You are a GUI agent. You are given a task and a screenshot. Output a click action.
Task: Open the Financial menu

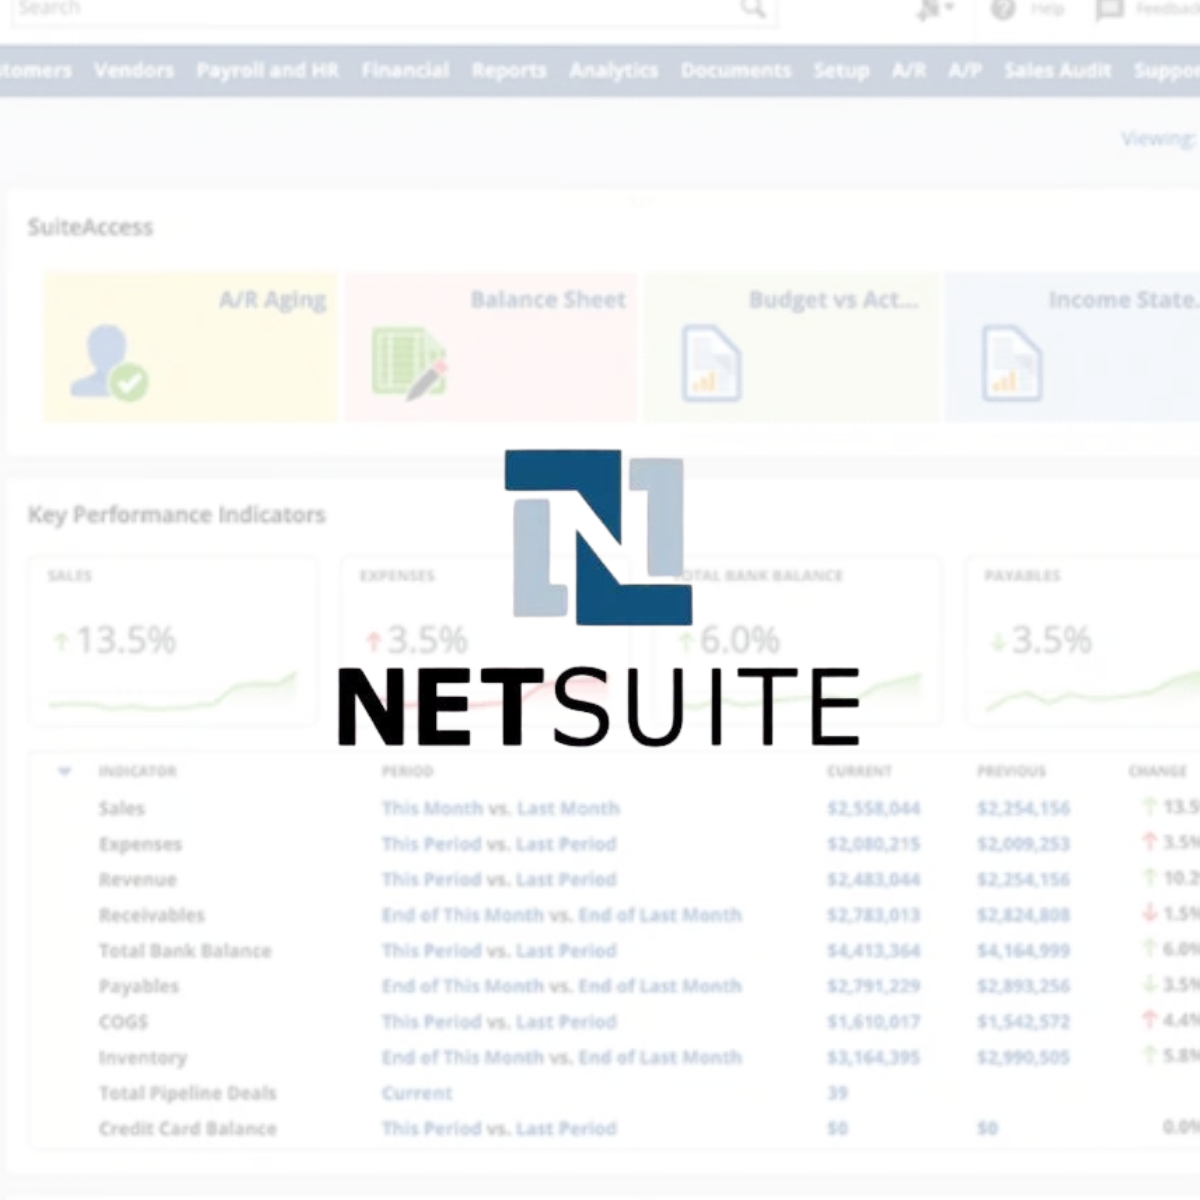[x=405, y=70]
